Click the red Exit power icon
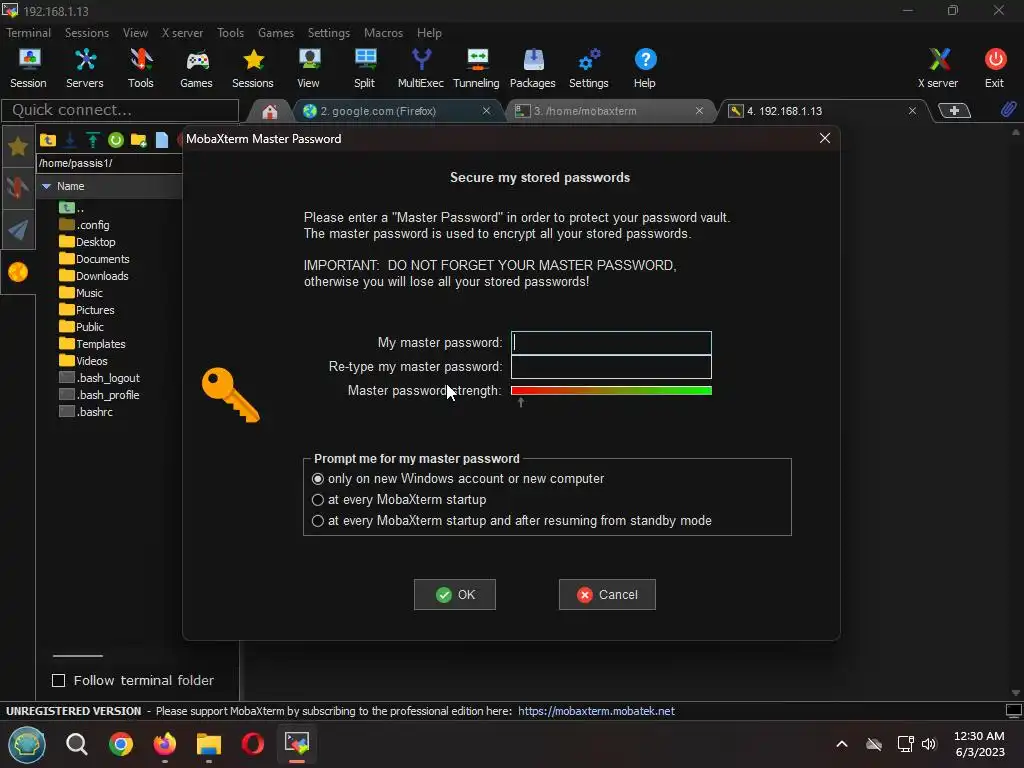1024x768 pixels. pos(995,68)
